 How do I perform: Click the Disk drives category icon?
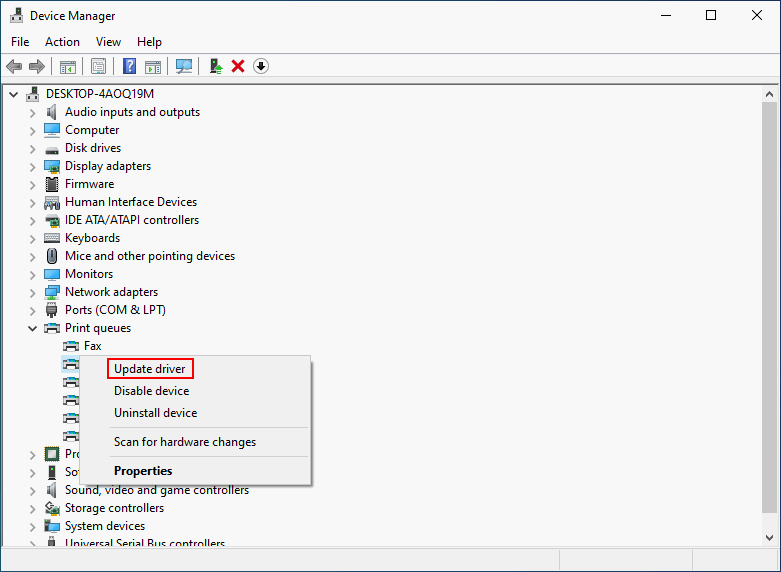pos(52,149)
